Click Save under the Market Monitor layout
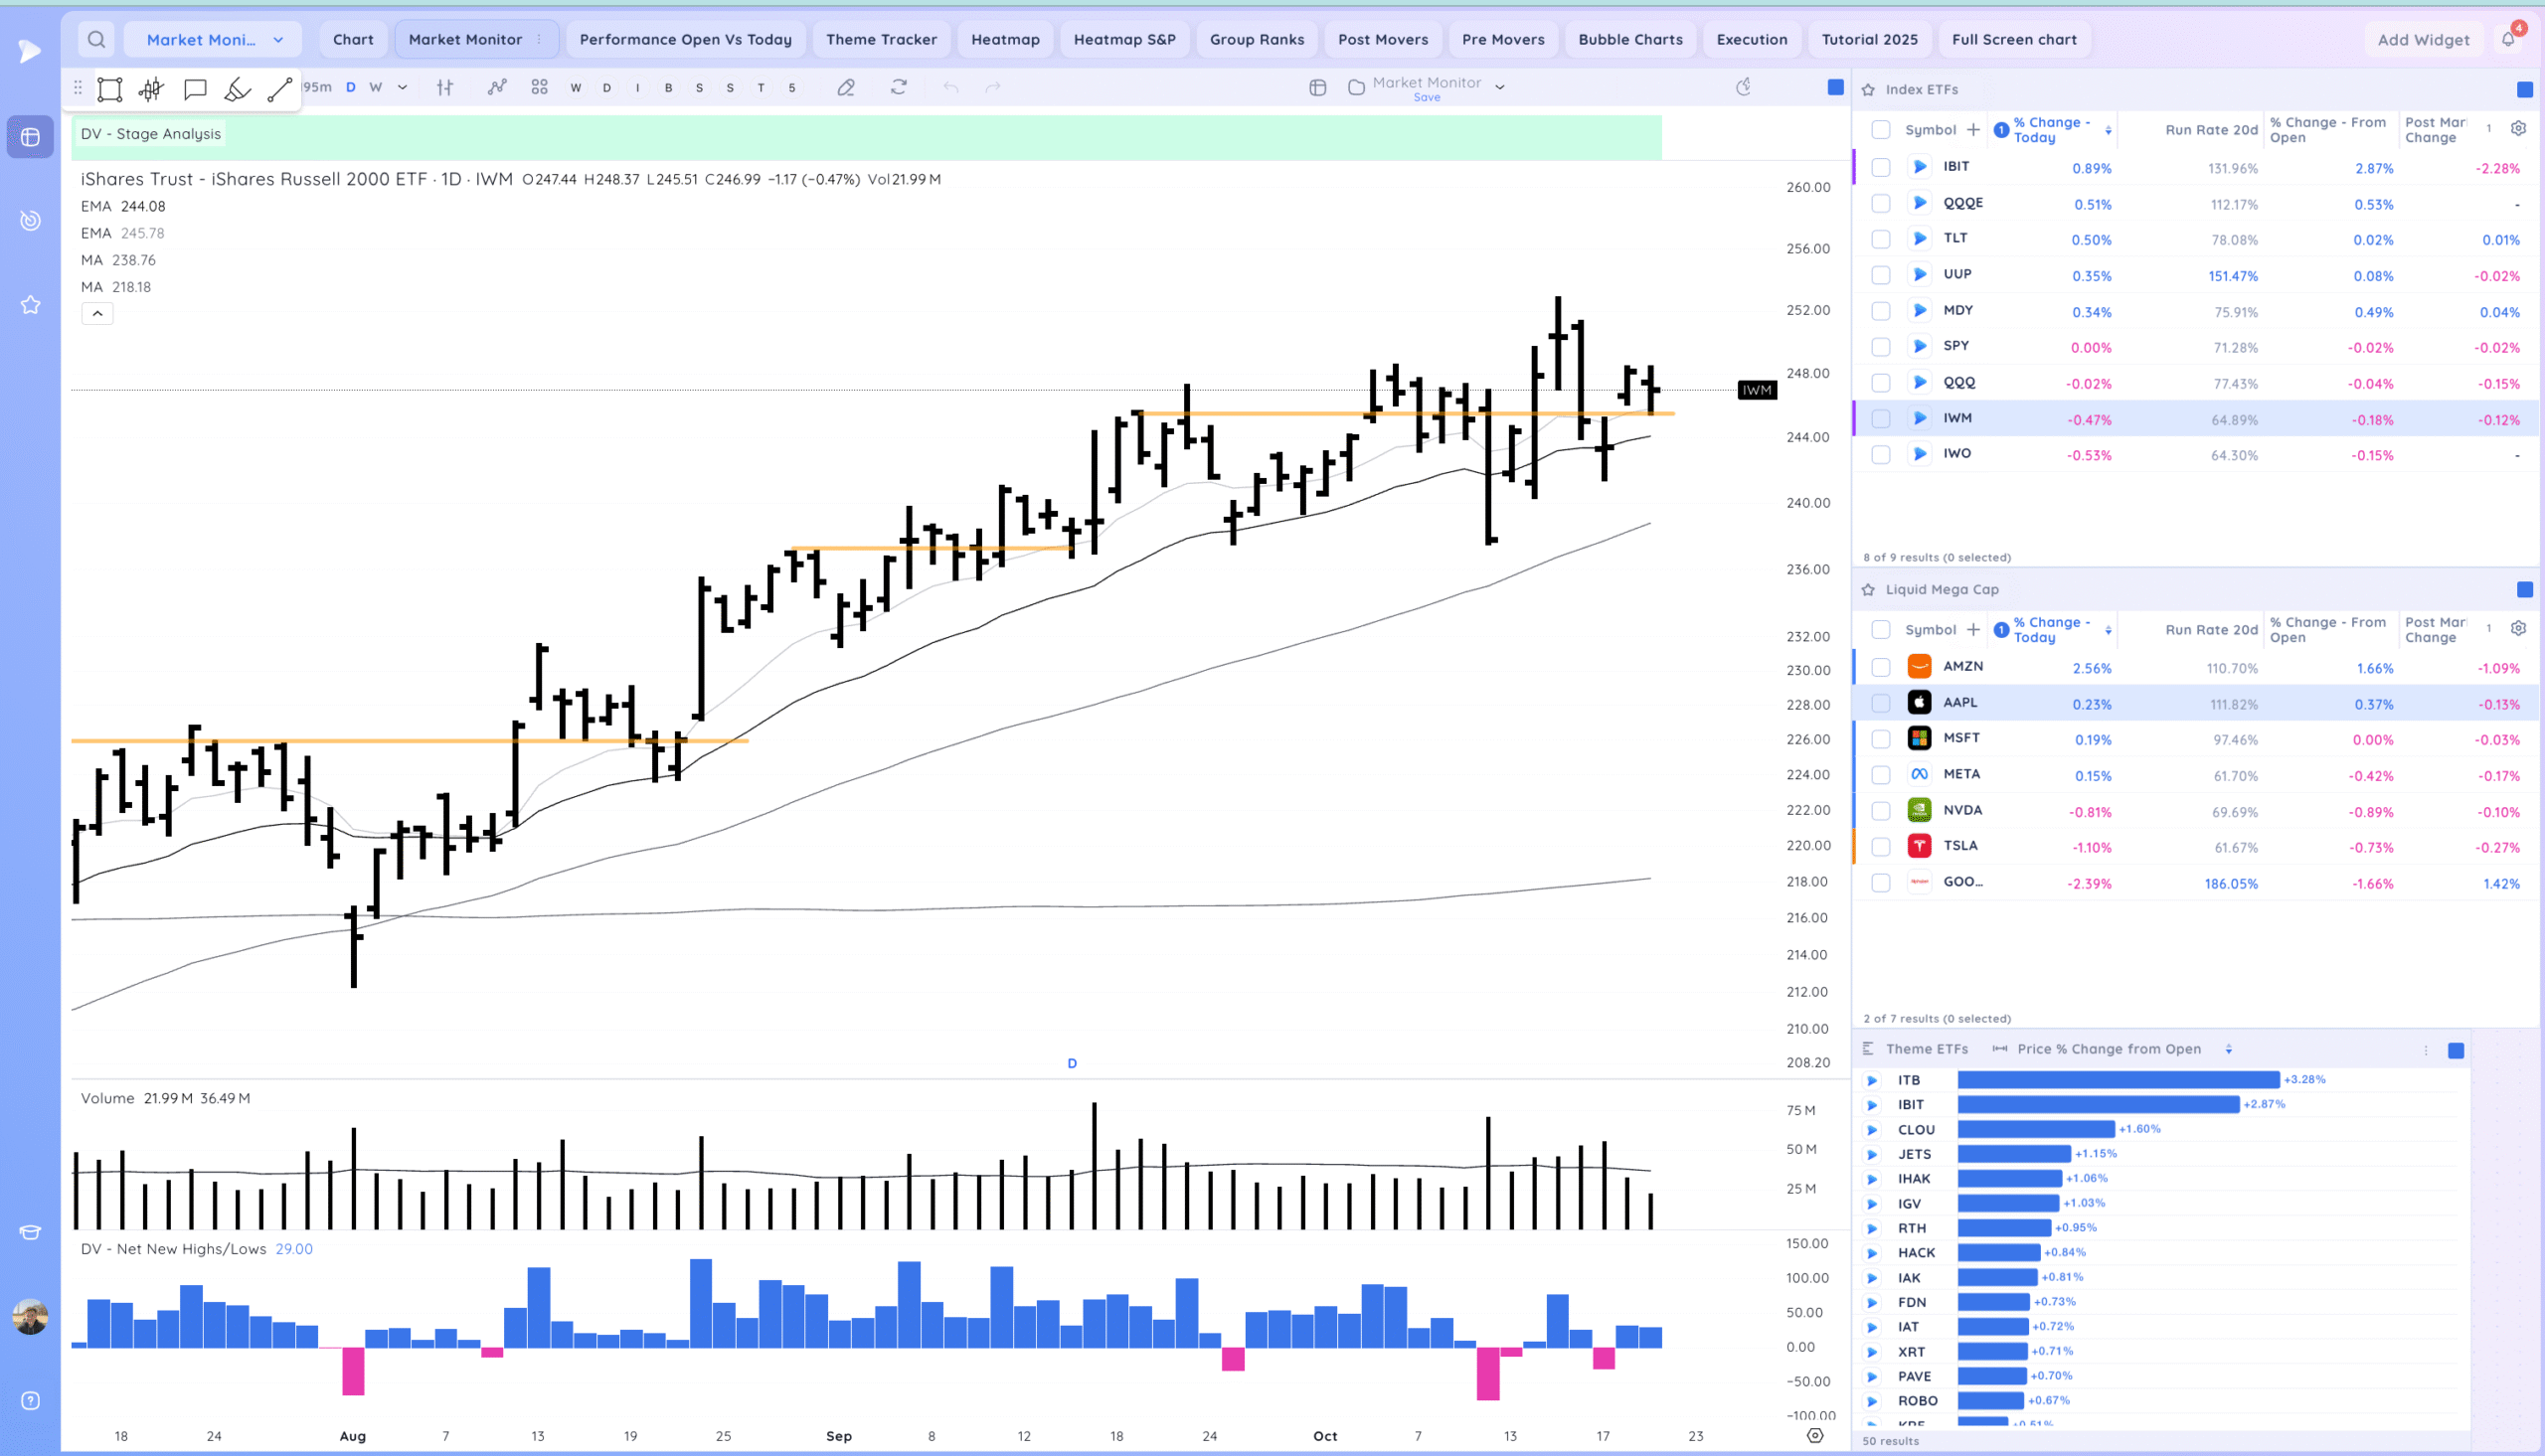The width and height of the screenshot is (2545, 1456). pos(1426,98)
